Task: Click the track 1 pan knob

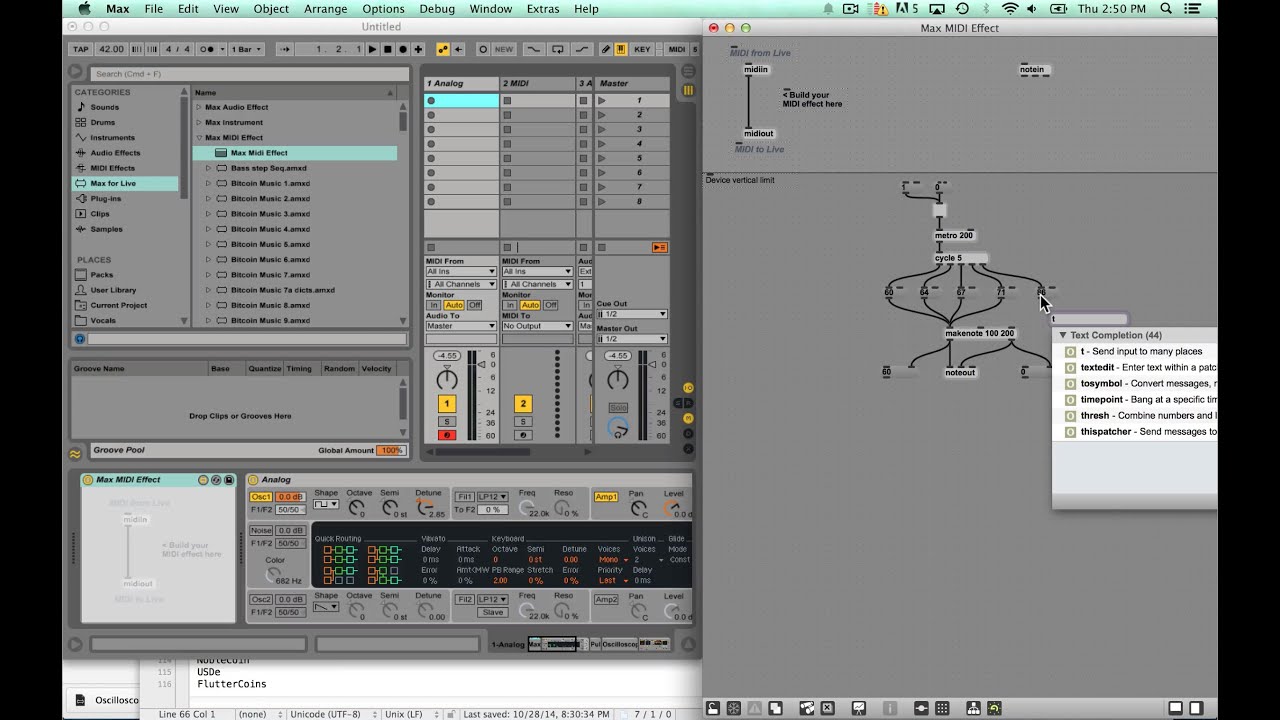Action: 447,379
